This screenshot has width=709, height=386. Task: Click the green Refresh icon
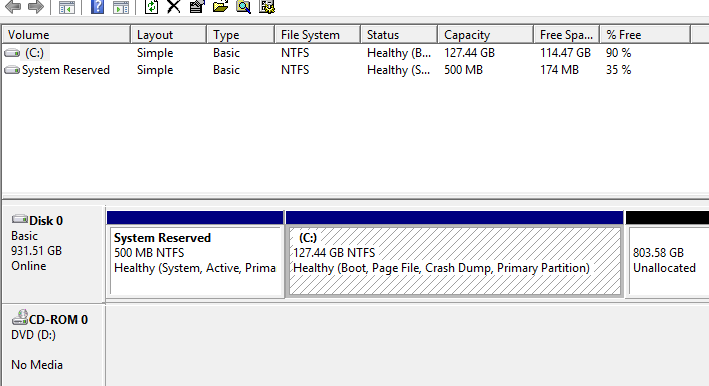click(x=151, y=7)
